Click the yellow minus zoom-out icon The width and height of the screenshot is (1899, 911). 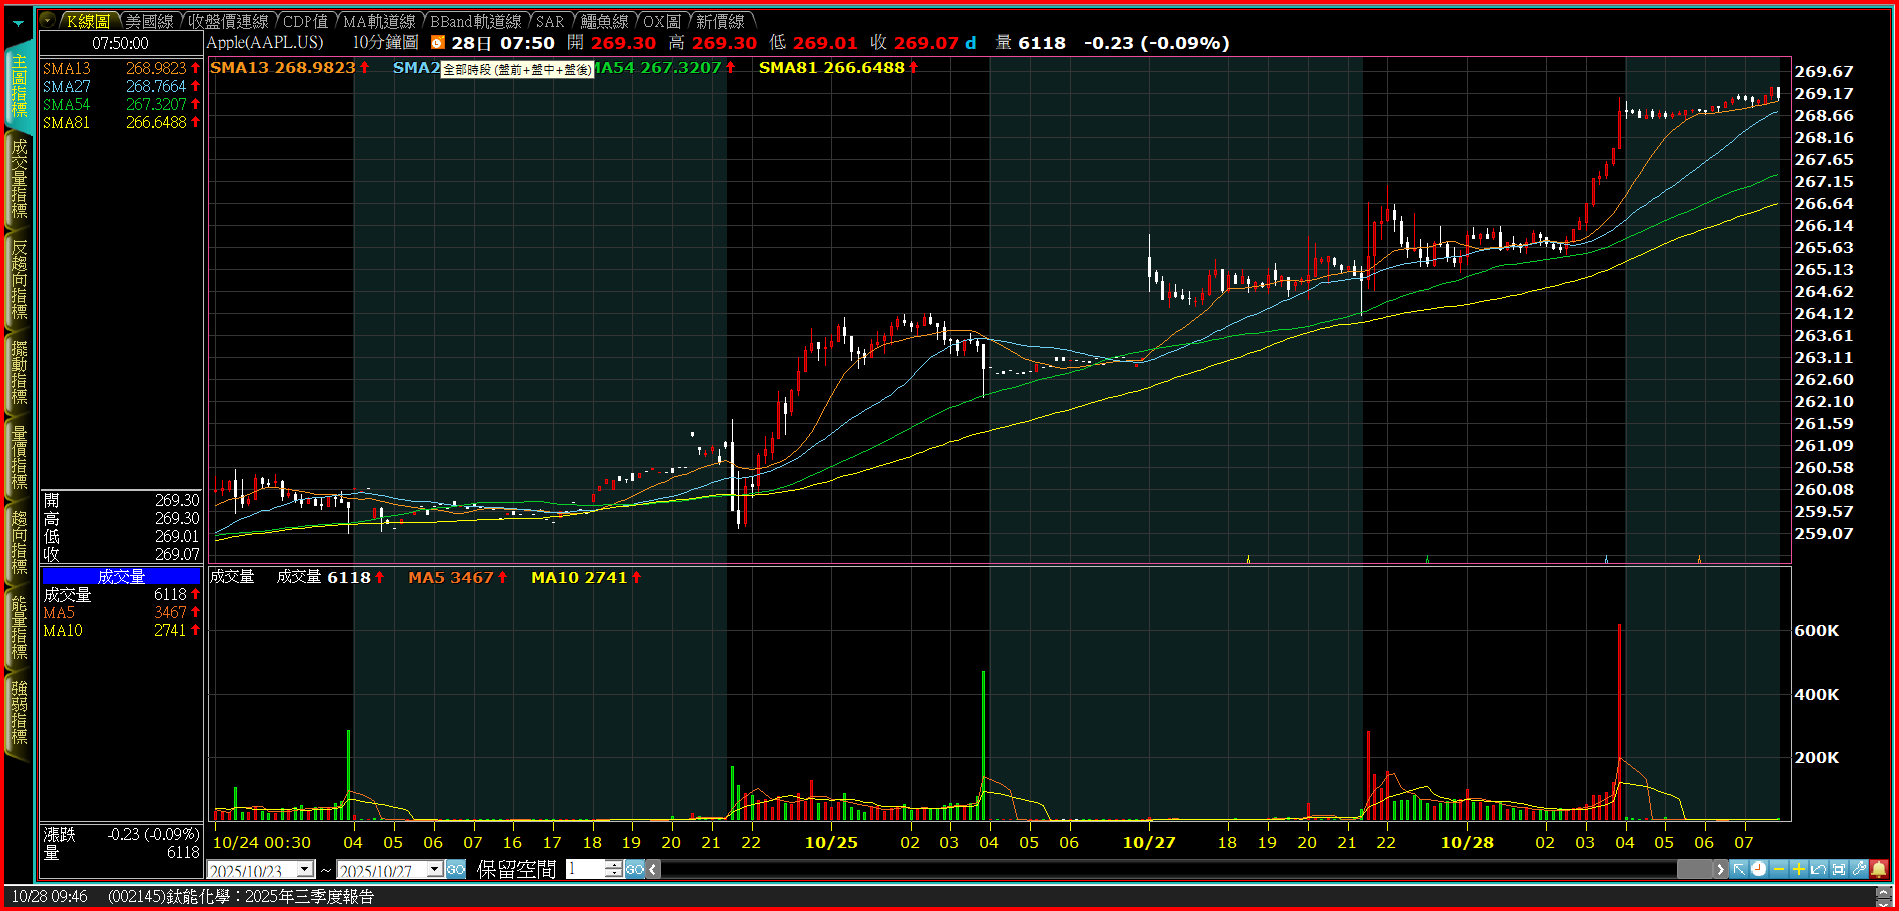(1778, 869)
